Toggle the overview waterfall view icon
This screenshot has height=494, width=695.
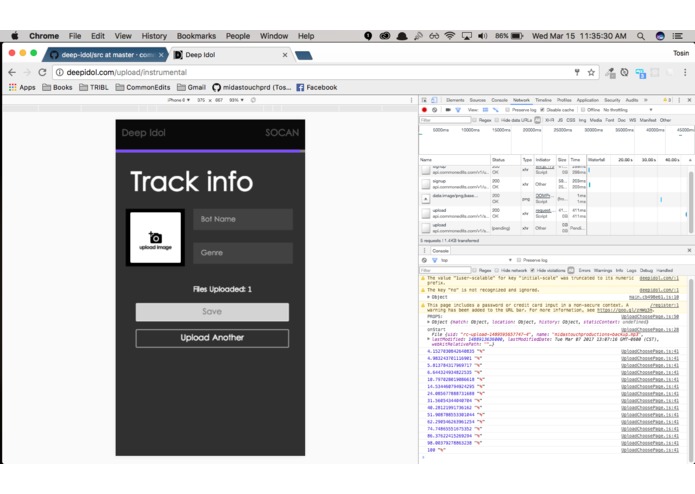tap(496, 109)
